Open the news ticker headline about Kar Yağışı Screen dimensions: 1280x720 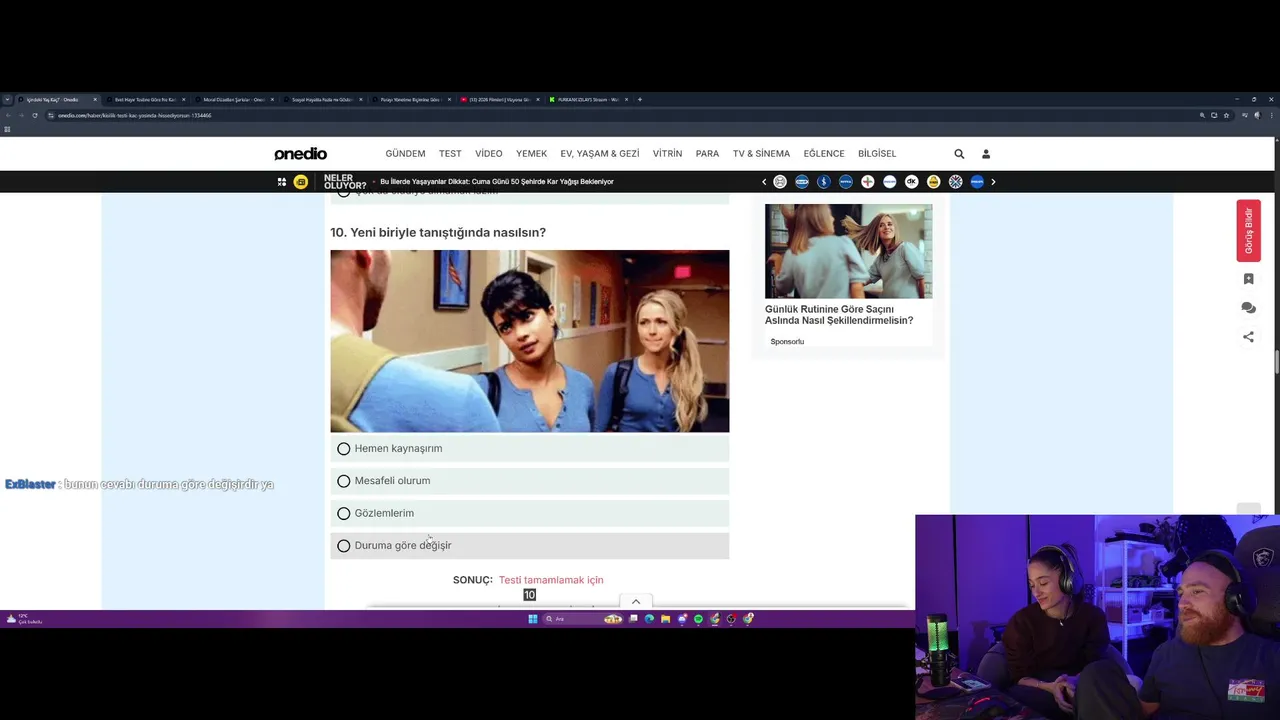pos(497,182)
